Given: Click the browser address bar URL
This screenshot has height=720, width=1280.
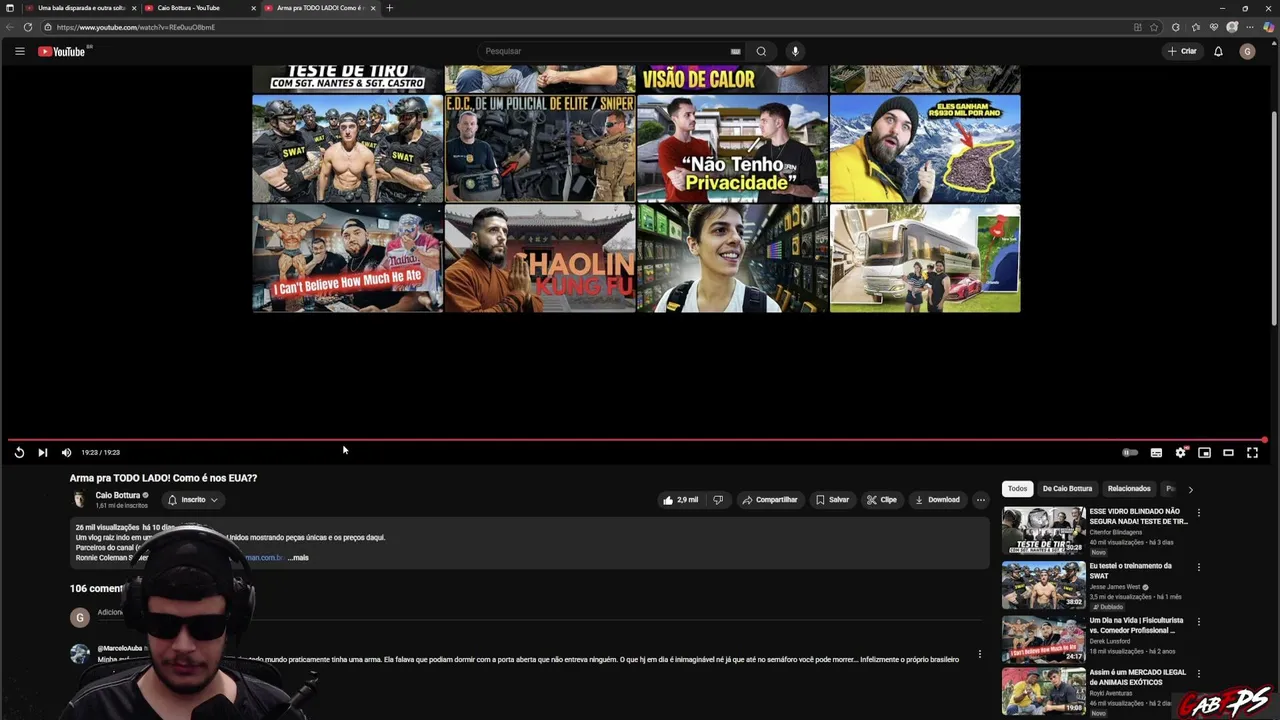Looking at the screenshot, I should [x=136, y=27].
